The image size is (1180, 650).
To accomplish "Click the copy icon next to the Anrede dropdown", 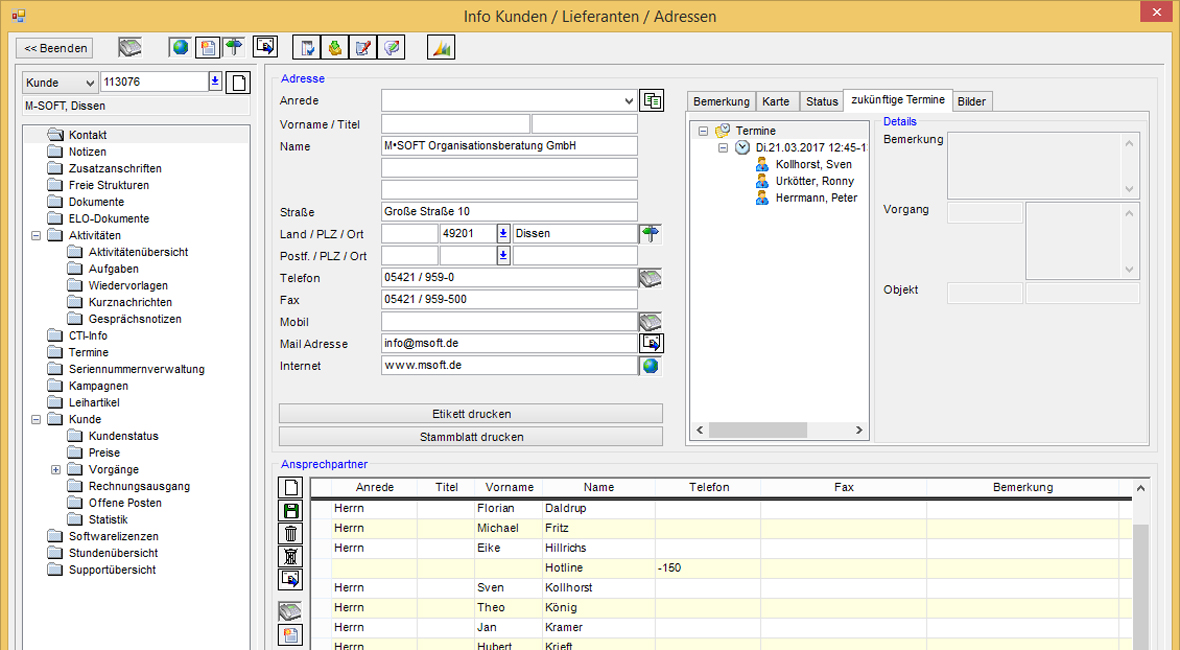I will pos(652,100).
